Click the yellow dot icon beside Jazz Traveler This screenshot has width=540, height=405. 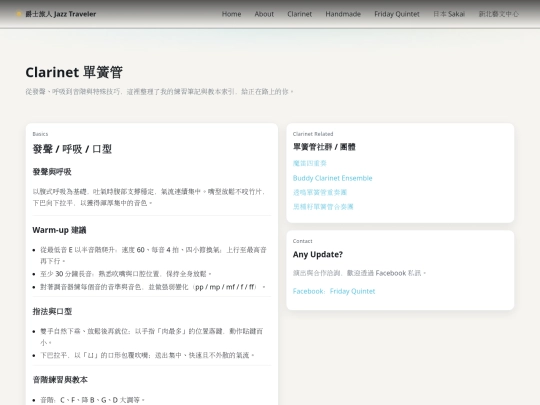[19, 14]
